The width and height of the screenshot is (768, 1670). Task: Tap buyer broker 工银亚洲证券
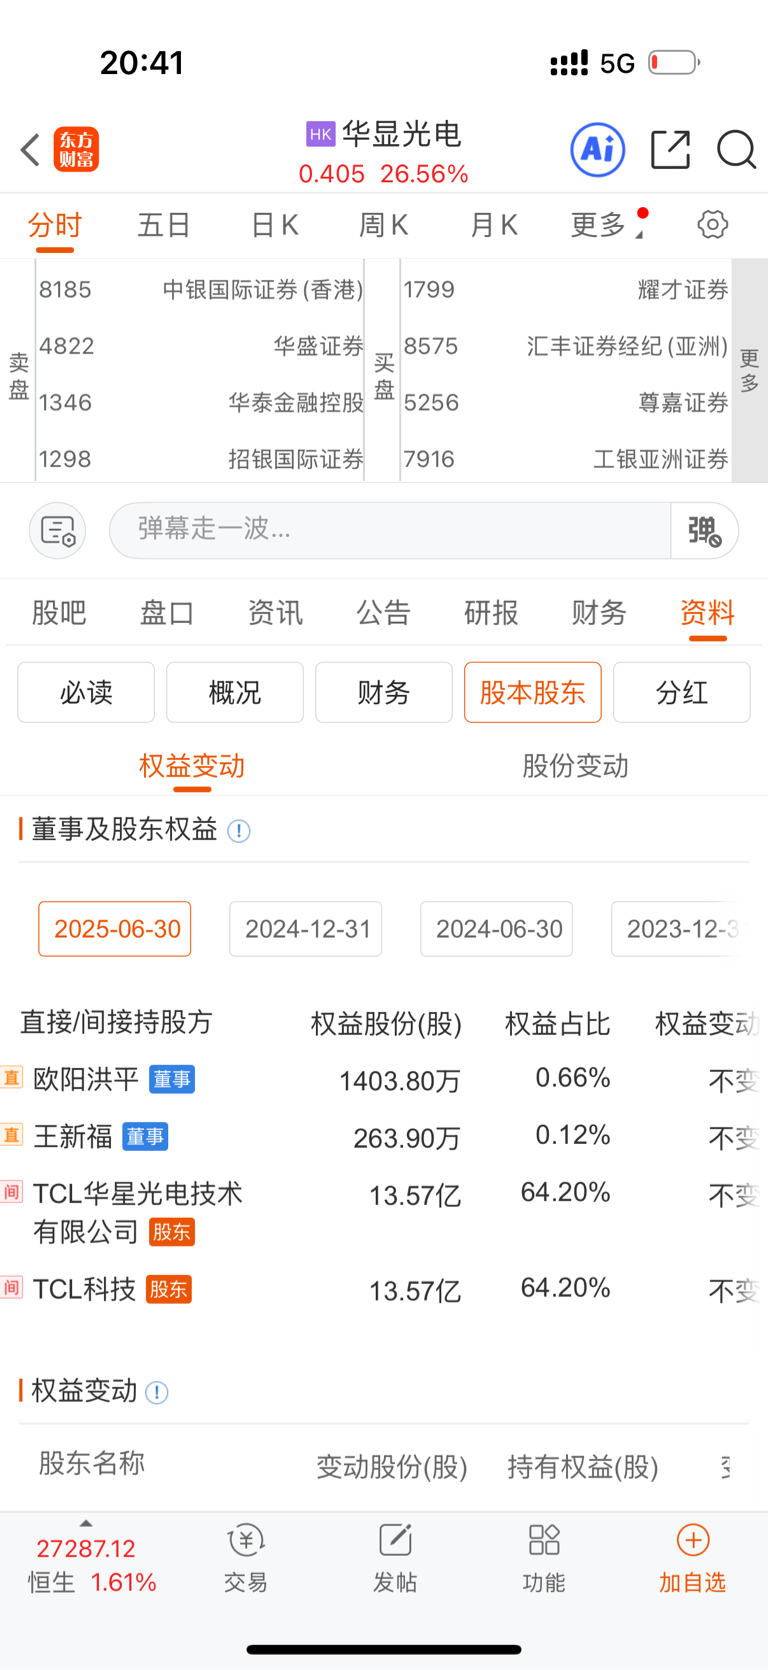coord(661,459)
